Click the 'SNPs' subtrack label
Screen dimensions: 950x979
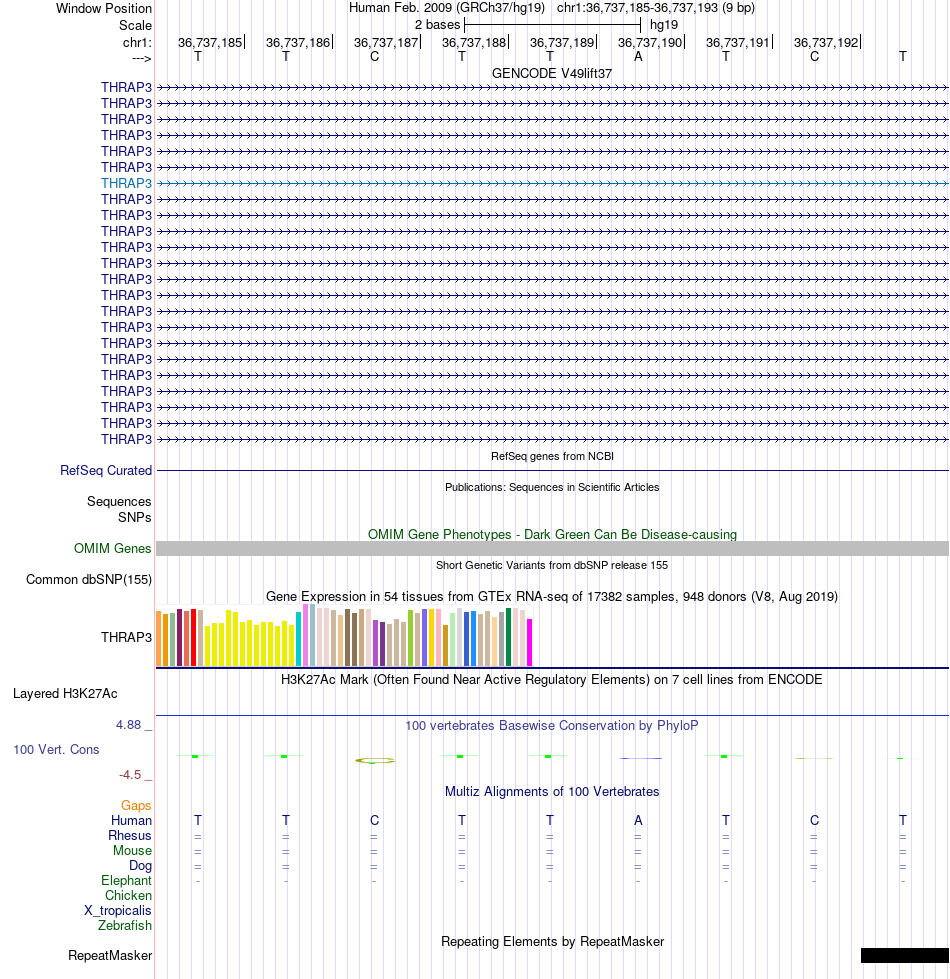135,517
